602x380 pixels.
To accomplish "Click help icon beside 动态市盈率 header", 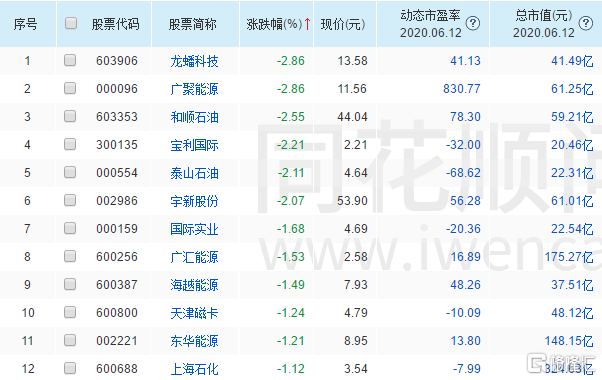I will (473, 23).
